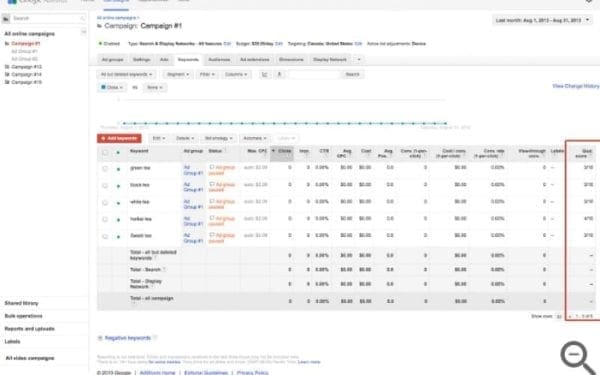Check the box for white tea keyword

pos(105,202)
